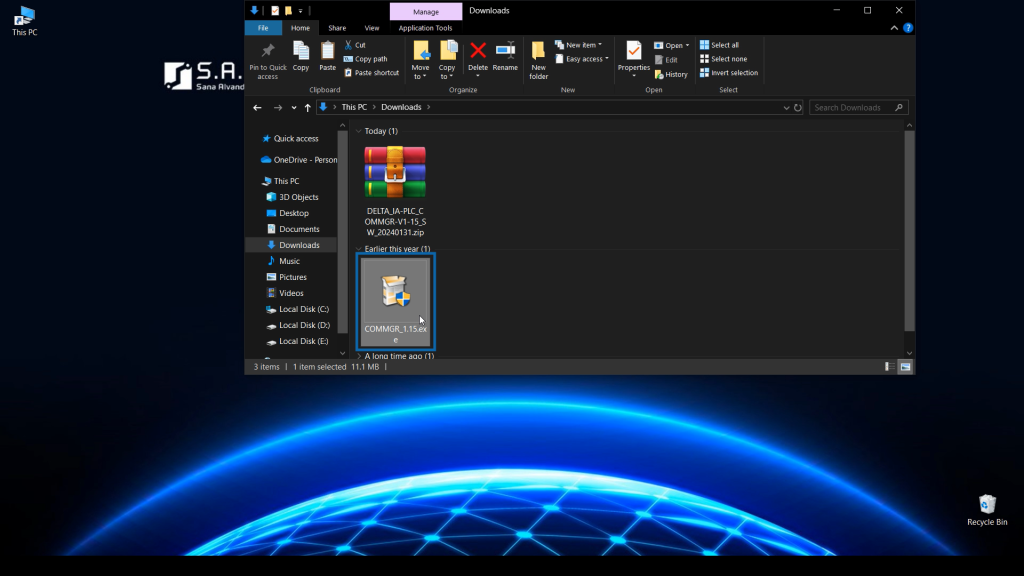Open the Copy to menu
The width and height of the screenshot is (1024, 576).
point(447,60)
